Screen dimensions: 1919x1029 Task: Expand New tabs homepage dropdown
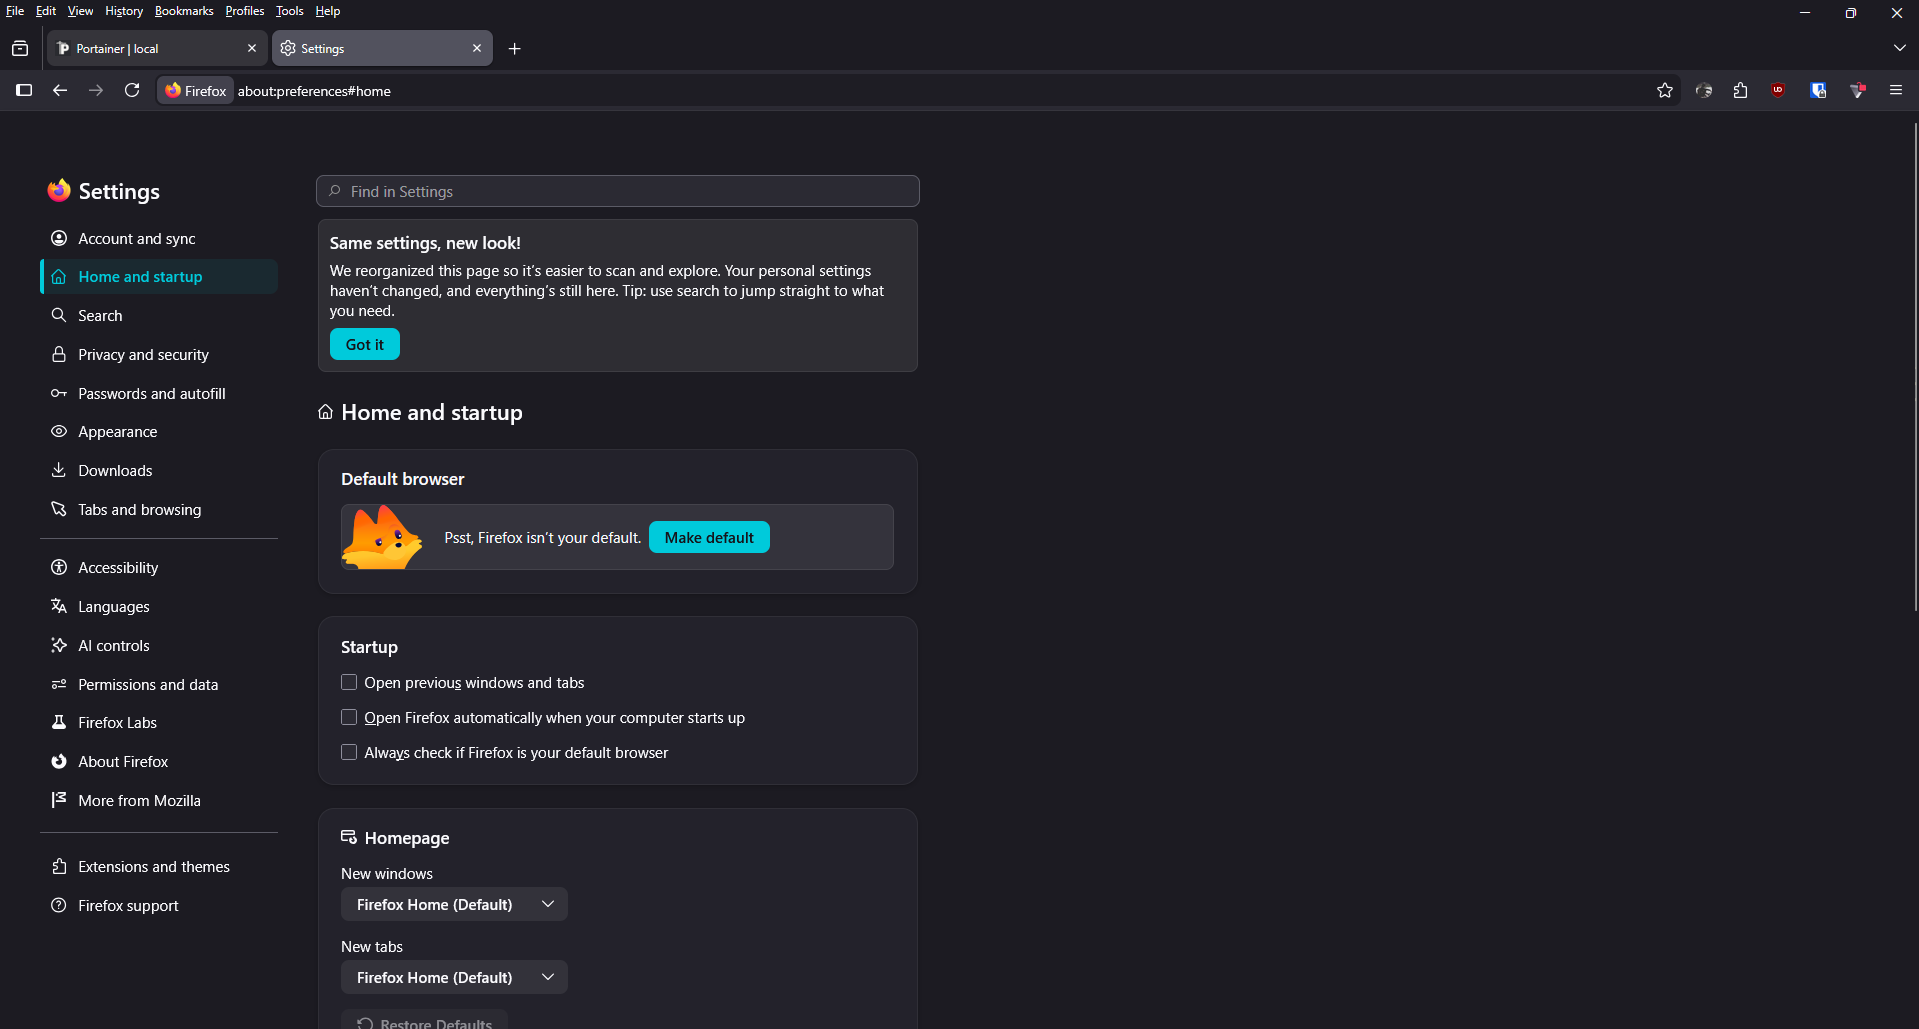[454, 977]
